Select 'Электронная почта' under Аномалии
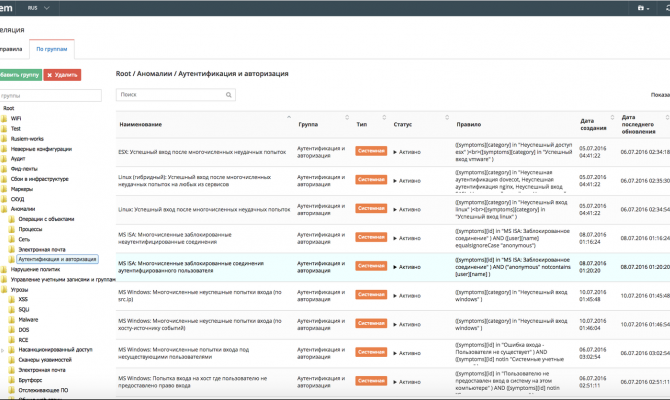 click(41, 250)
